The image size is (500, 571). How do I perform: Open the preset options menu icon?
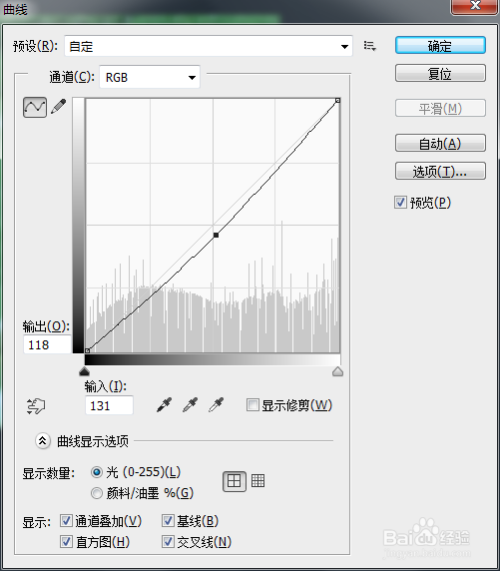(x=370, y=46)
